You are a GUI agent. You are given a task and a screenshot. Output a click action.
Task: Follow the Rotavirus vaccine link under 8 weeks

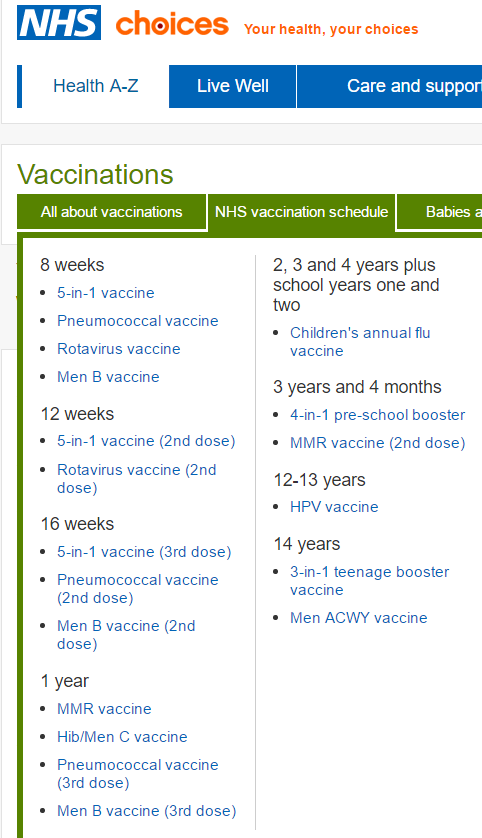click(x=119, y=349)
